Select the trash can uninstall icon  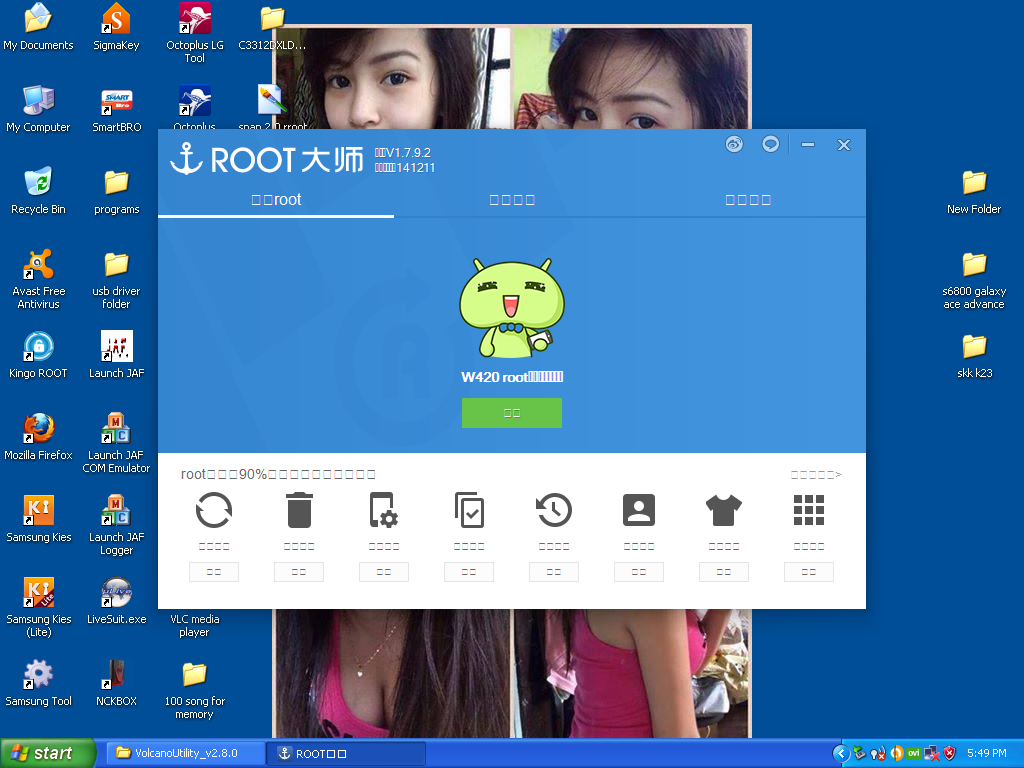click(299, 510)
